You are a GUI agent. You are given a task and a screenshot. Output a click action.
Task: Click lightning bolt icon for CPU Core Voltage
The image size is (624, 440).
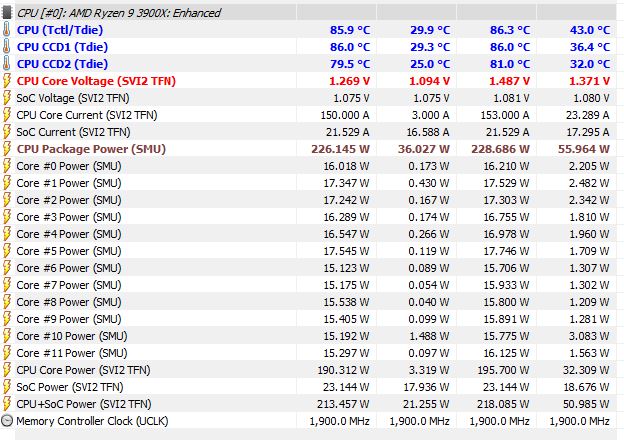pyautogui.click(x=7, y=81)
